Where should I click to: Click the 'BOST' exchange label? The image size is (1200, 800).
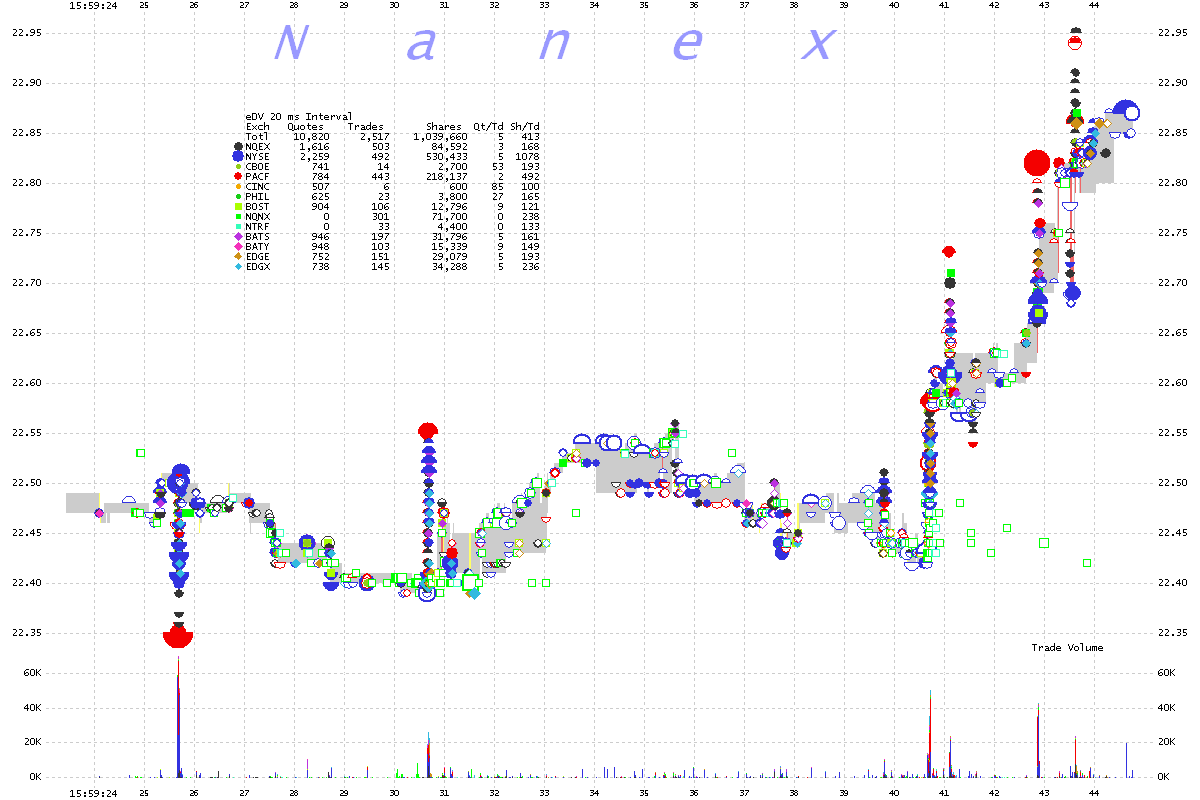257,207
